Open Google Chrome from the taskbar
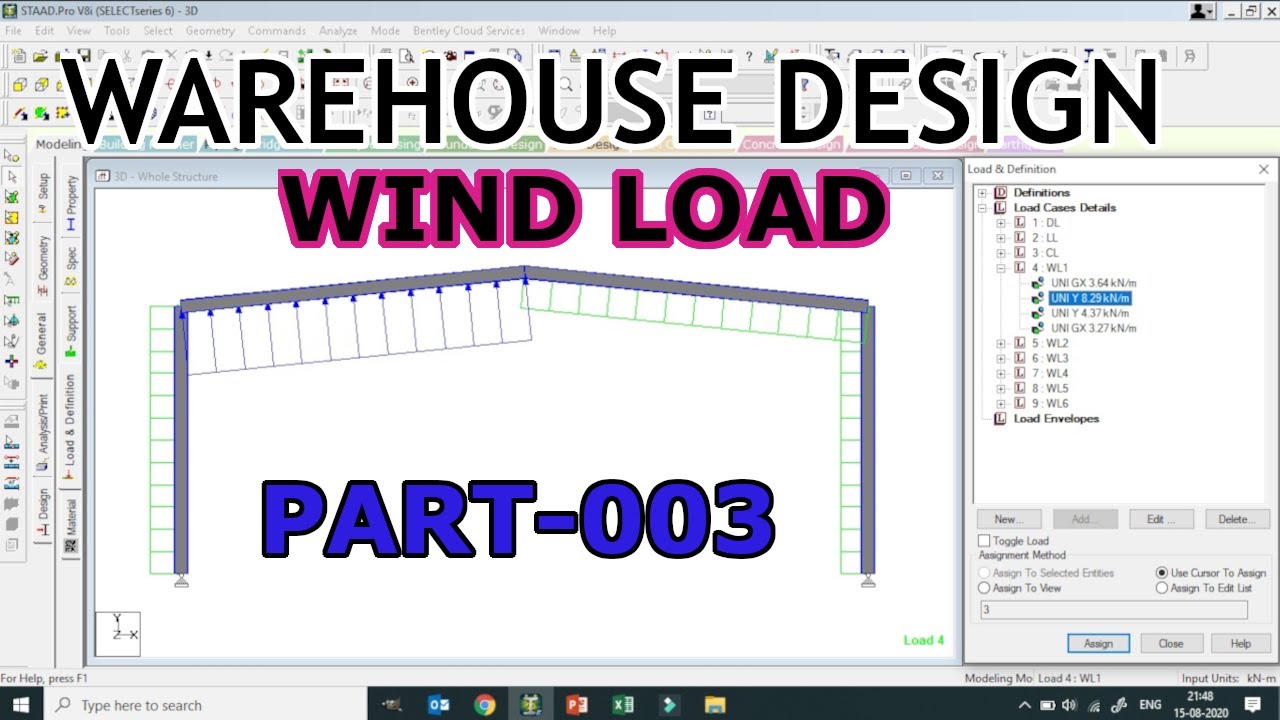This screenshot has width=1280, height=720. (x=485, y=704)
